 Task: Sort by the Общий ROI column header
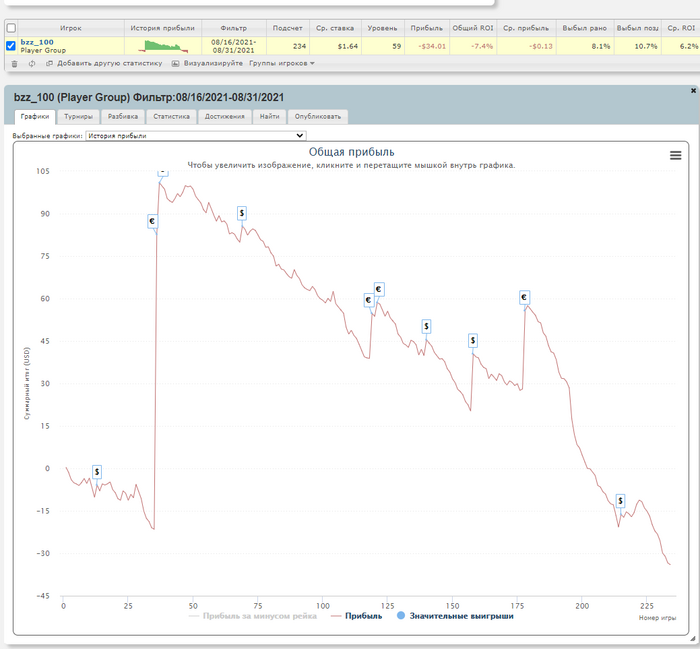(473, 28)
